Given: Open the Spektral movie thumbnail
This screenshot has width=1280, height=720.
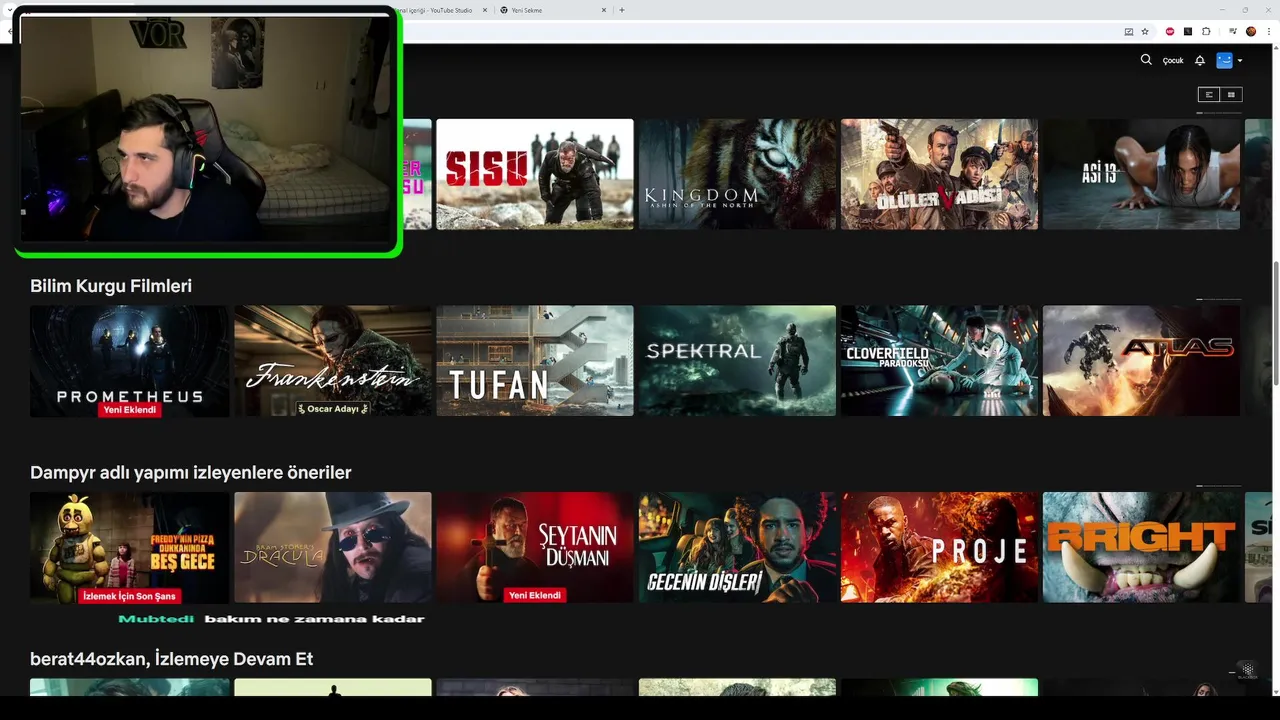Looking at the screenshot, I should [x=737, y=361].
